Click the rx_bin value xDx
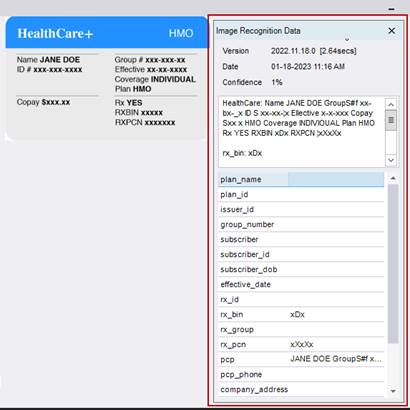410x410 pixels. (x=297, y=314)
